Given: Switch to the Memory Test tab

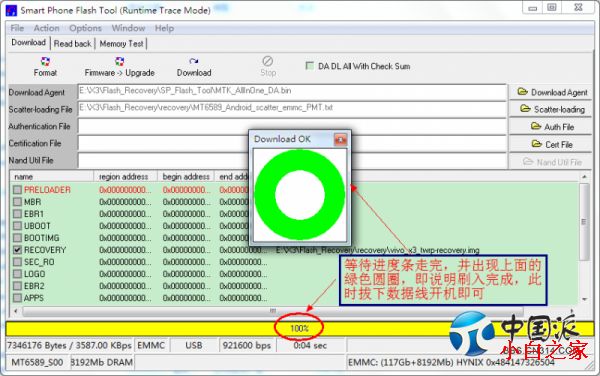Looking at the screenshot, I should [x=121, y=44].
